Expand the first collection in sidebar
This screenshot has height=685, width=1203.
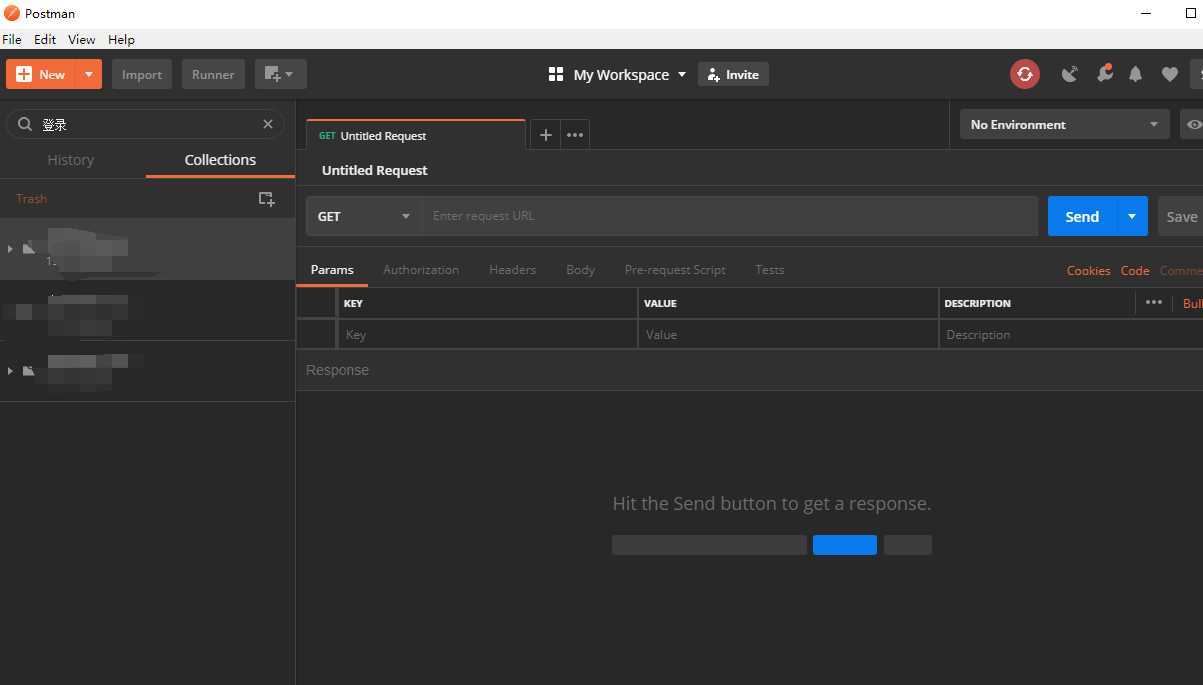[10, 248]
